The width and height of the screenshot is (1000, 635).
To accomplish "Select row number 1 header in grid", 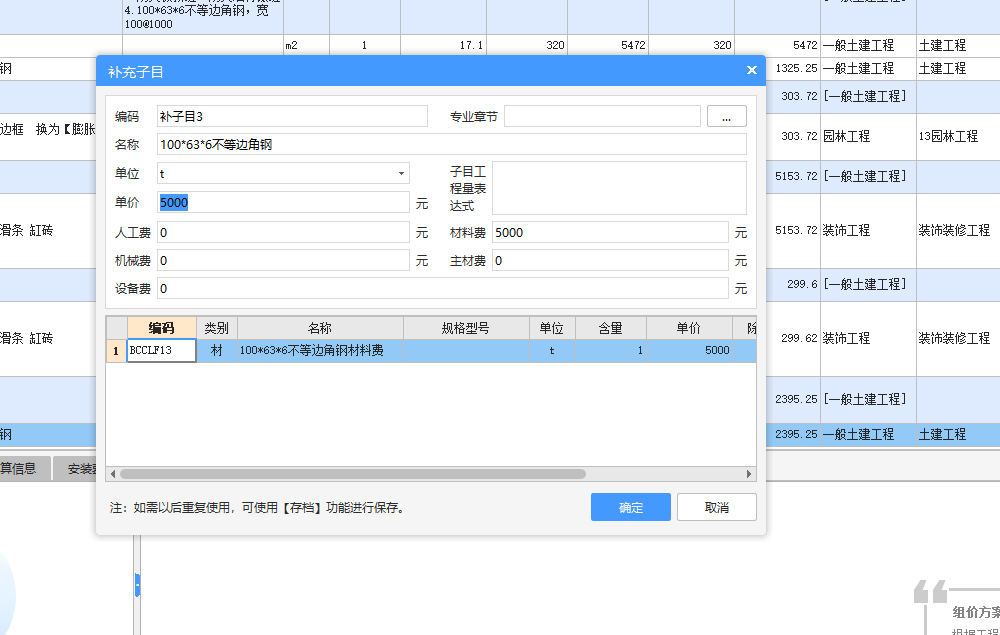I will [x=116, y=350].
